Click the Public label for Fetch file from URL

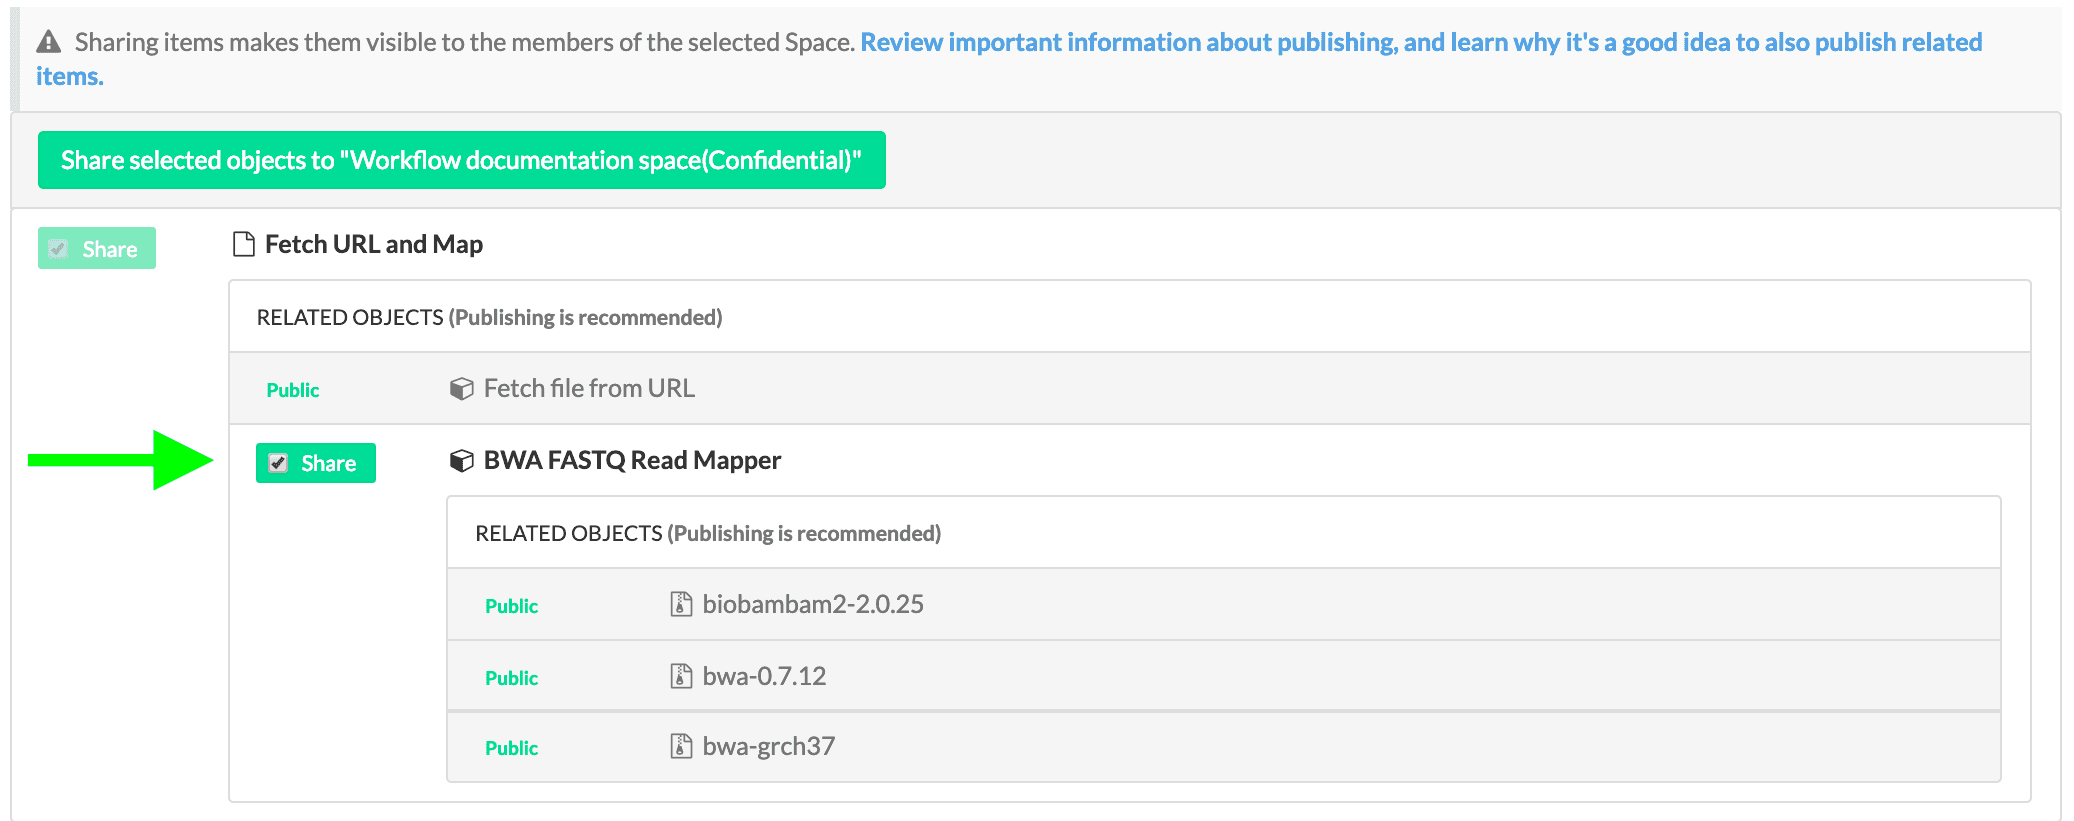pyautogui.click(x=293, y=390)
